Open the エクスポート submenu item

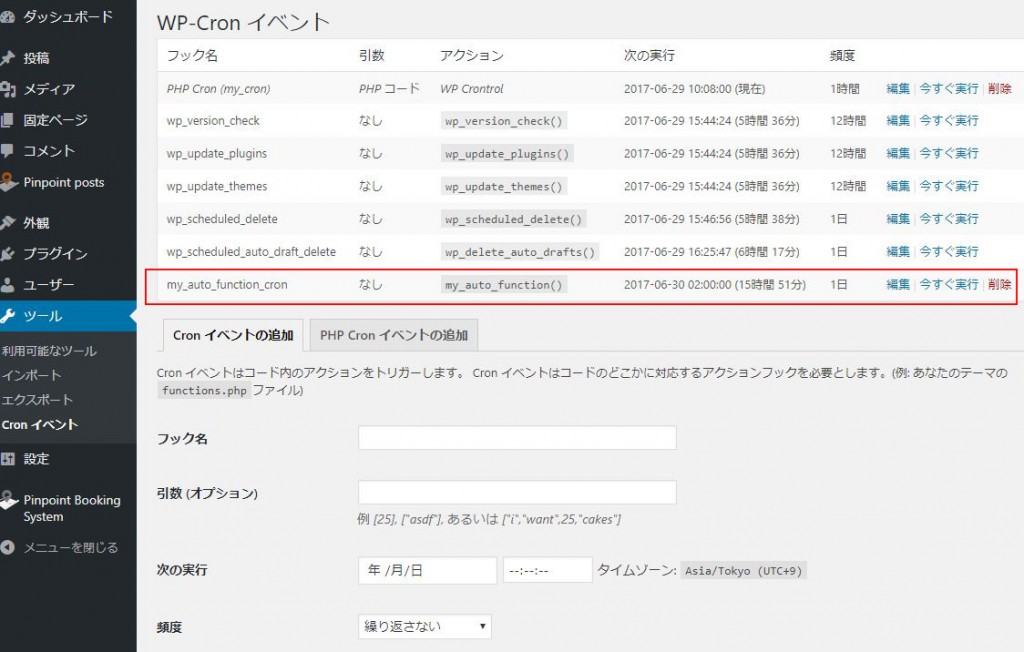[37, 400]
